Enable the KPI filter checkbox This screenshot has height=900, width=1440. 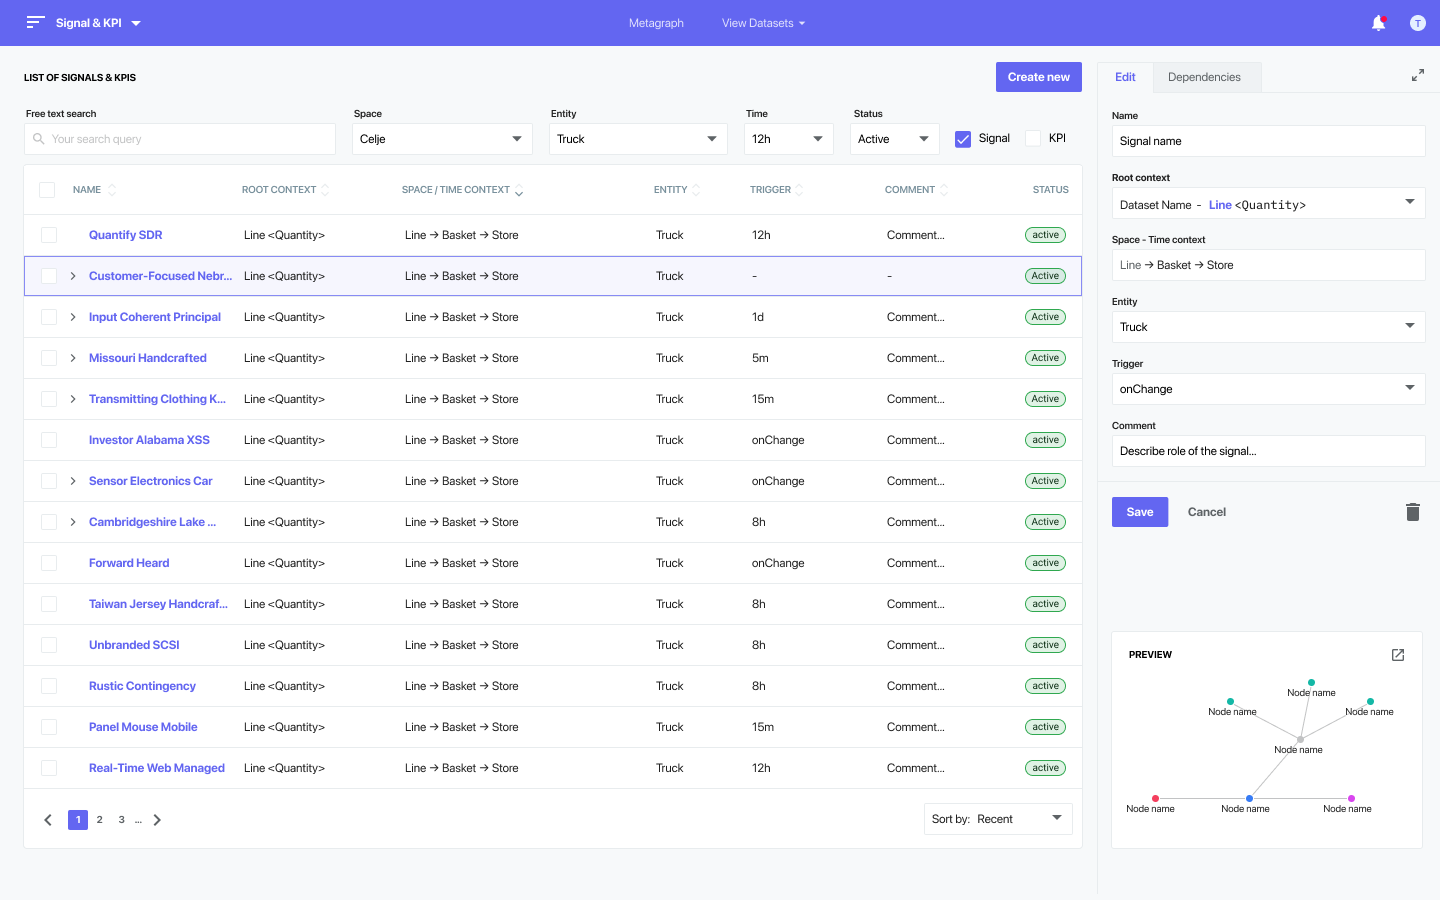[1034, 139]
